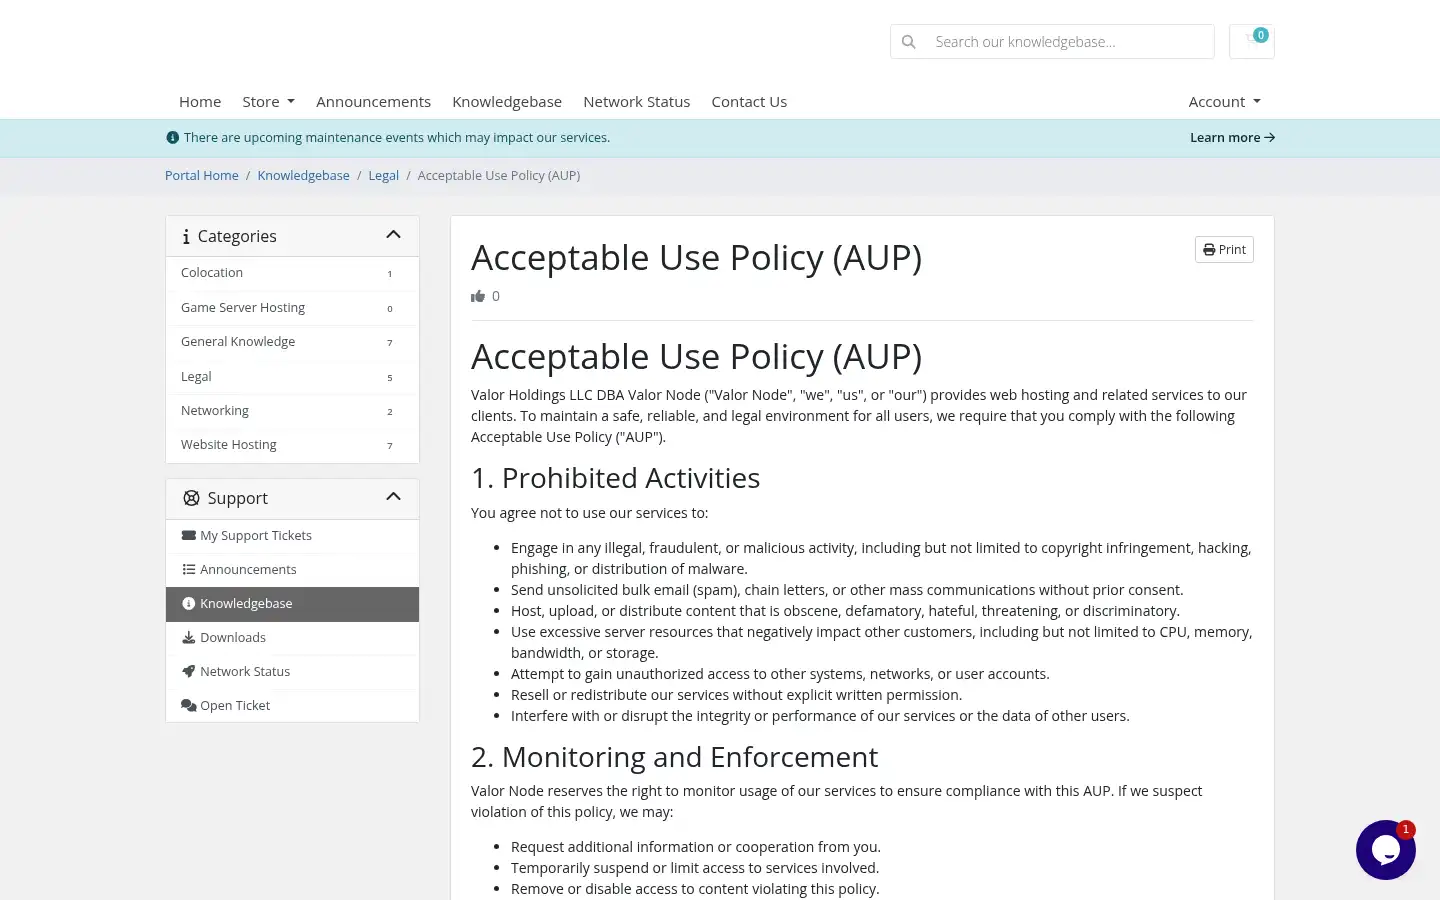The height and width of the screenshot is (900, 1440).
Task: Click the 'Acceptable Use Policy (AUP)' breadcrumb text
Action: click(499, 176)
